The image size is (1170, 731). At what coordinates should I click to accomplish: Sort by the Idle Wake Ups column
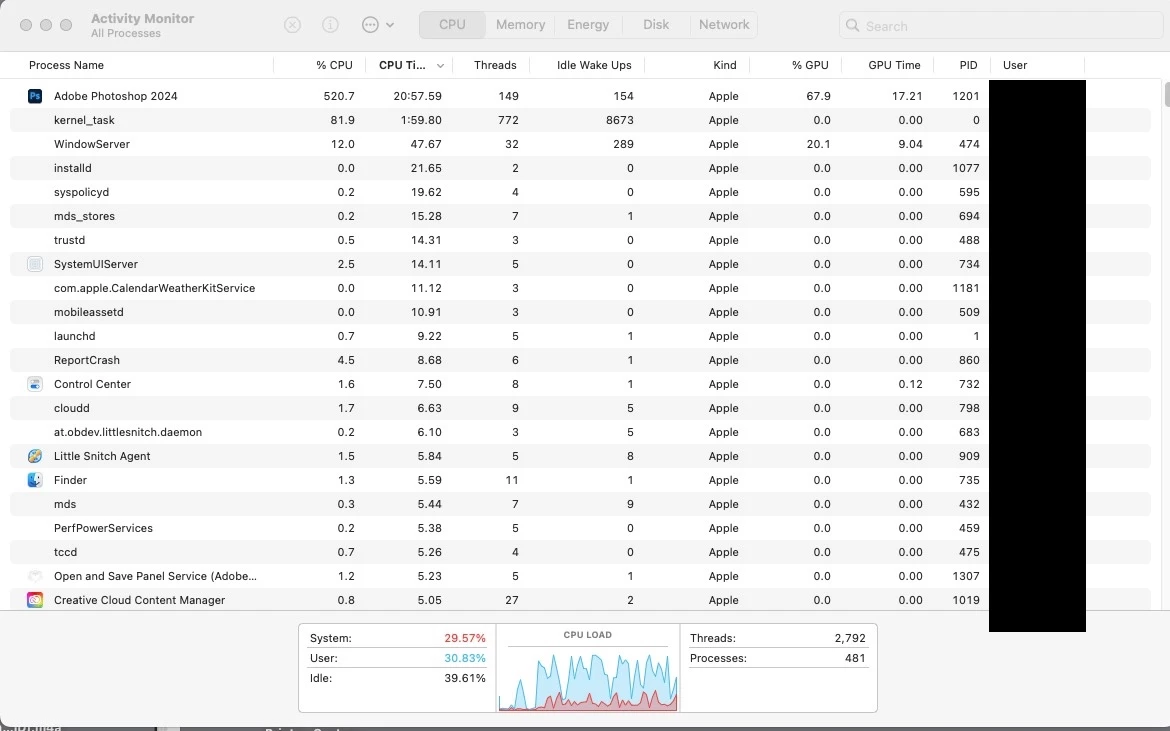pyautogui.click(x=594, y=65)
